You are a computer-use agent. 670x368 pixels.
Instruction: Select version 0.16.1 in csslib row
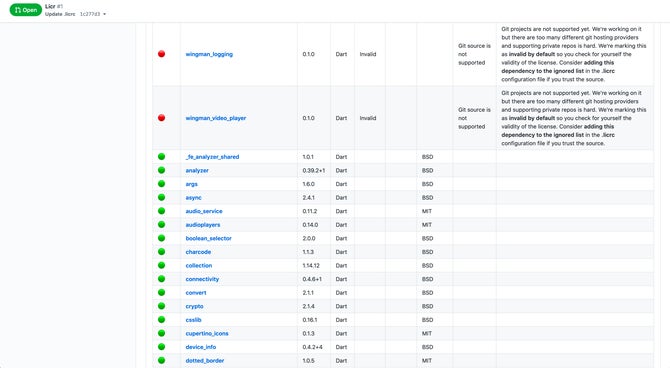(310, 320)
